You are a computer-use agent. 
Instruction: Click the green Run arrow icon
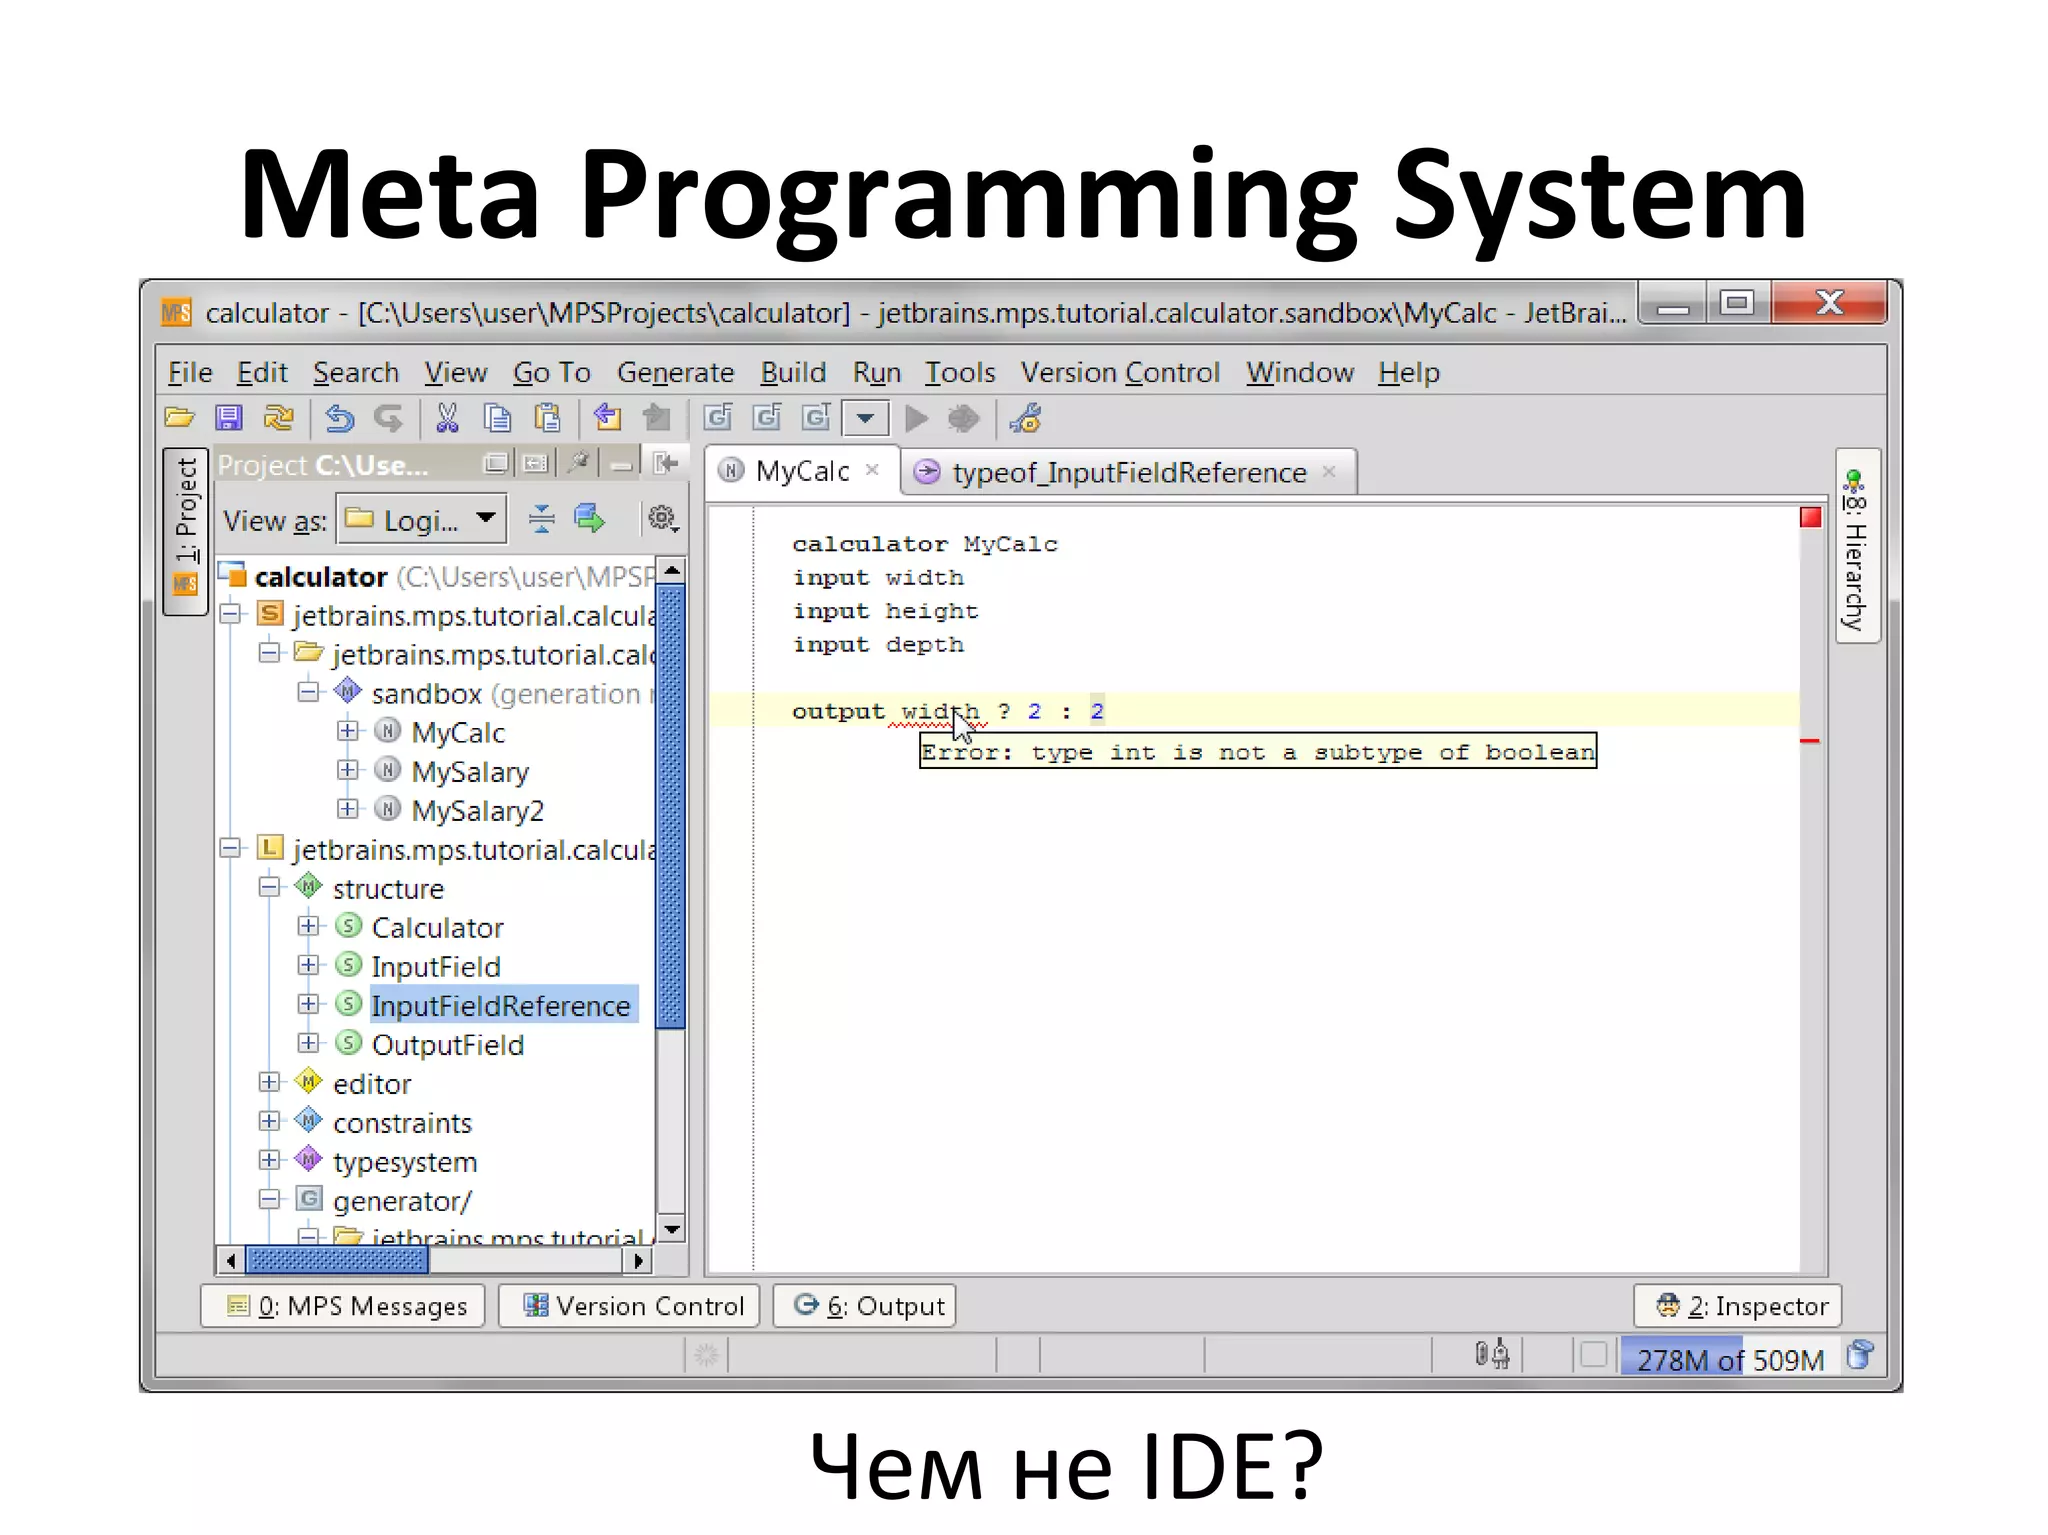tap(916, 418)
